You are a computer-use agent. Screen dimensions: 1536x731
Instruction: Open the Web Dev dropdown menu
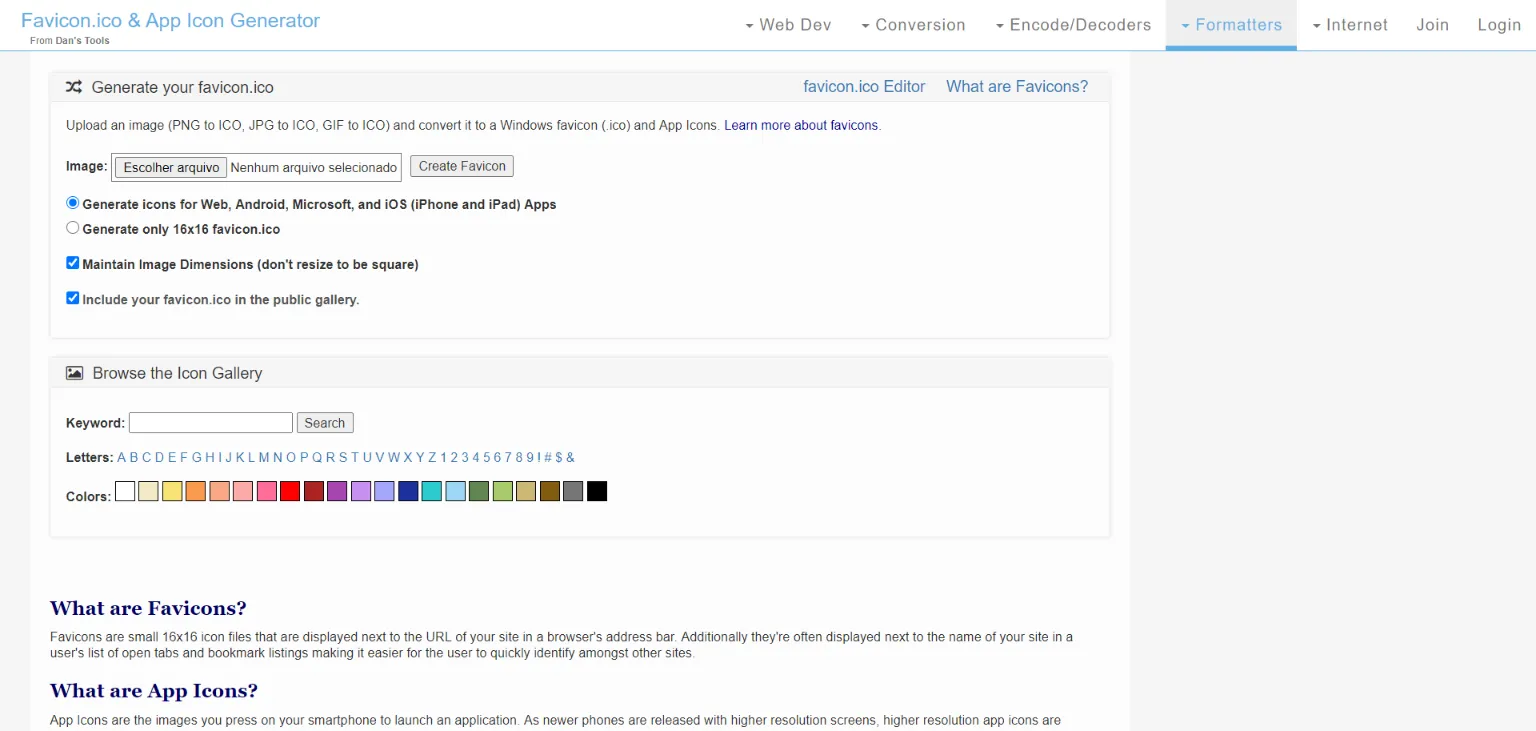pyautogui.click(x=788, y=25)
